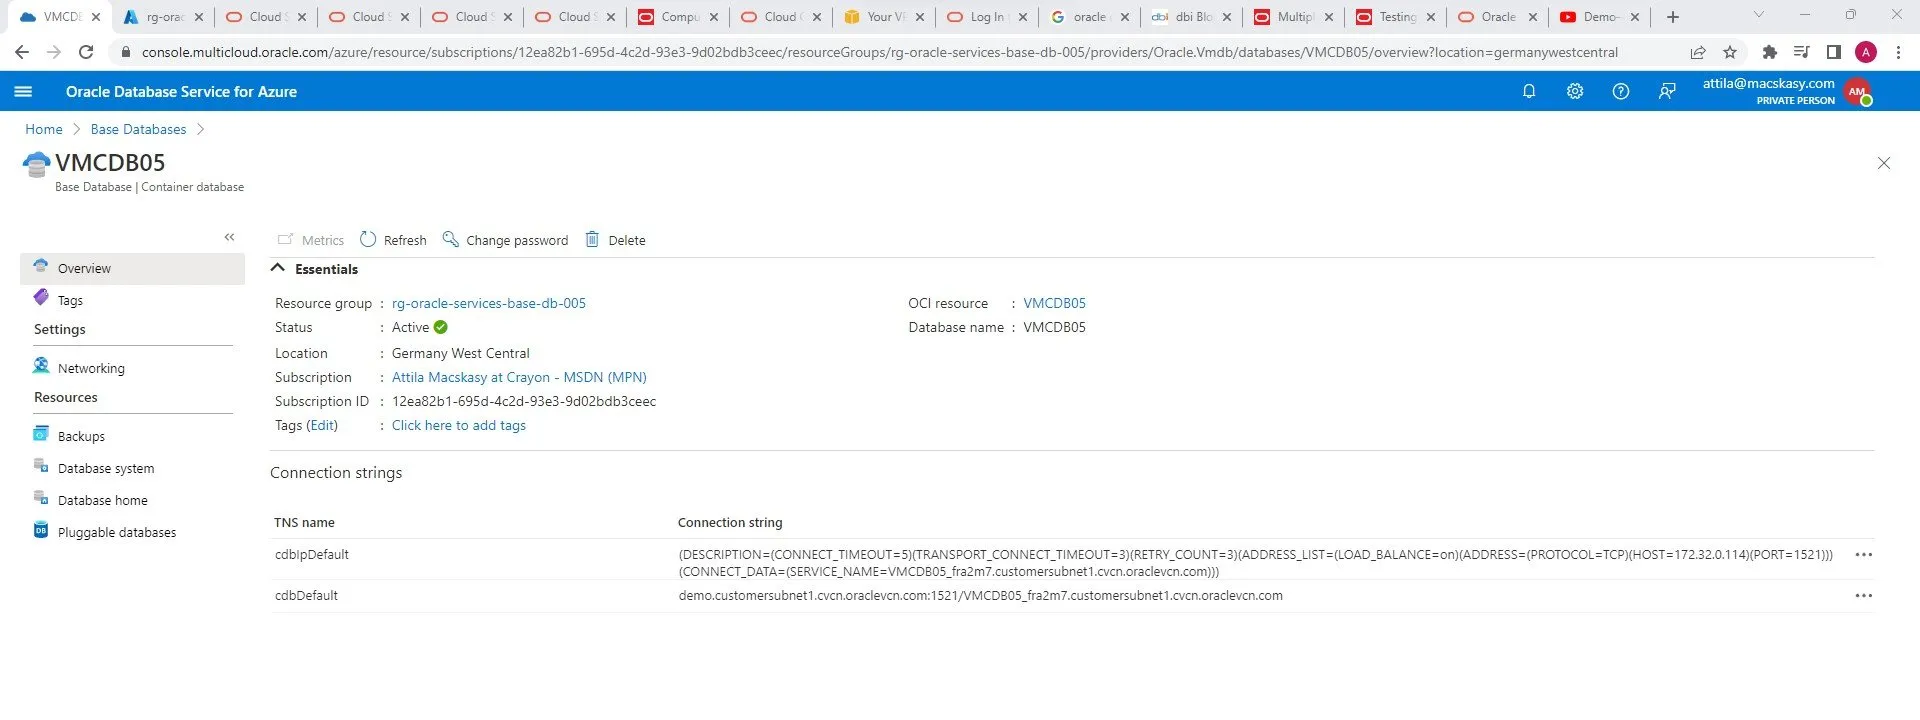Click Delete in the toolbar
The width and height of the screenshot is (1920, 720).
pyautogui.click(x=615, y=240)
